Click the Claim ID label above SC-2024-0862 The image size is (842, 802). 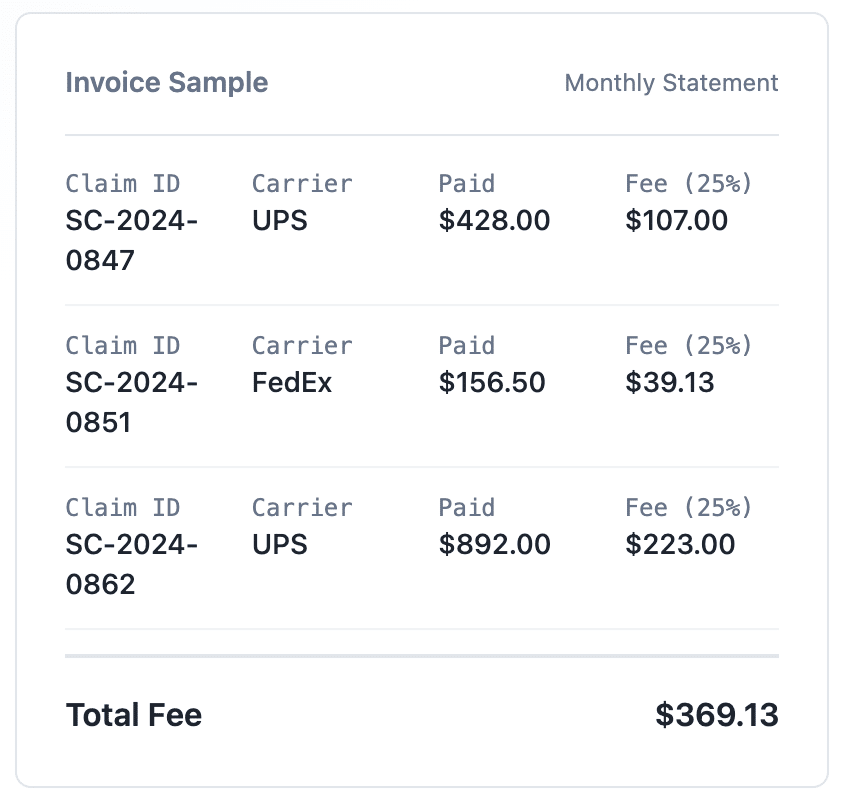123,508
